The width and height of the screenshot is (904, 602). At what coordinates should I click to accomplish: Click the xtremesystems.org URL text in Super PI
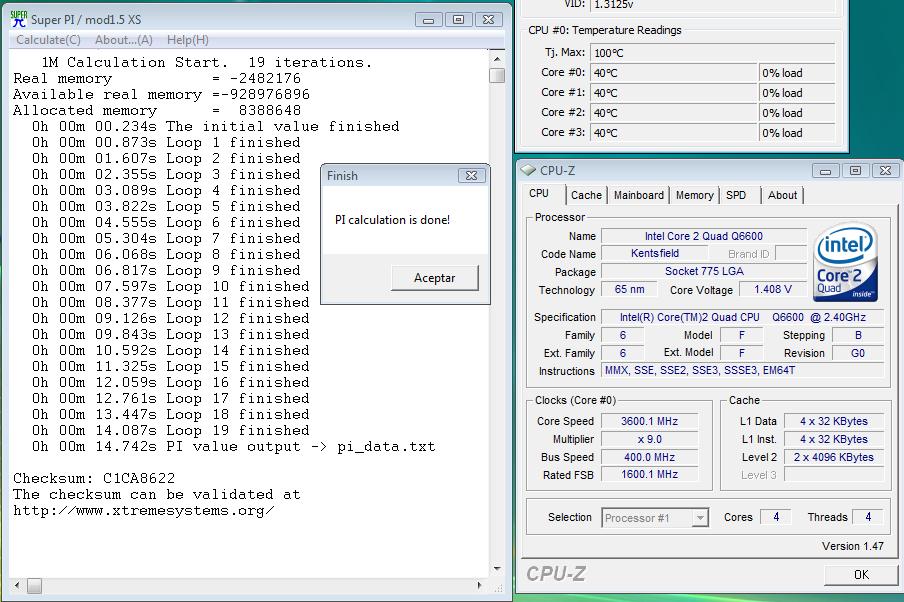(x=144, y=511)
